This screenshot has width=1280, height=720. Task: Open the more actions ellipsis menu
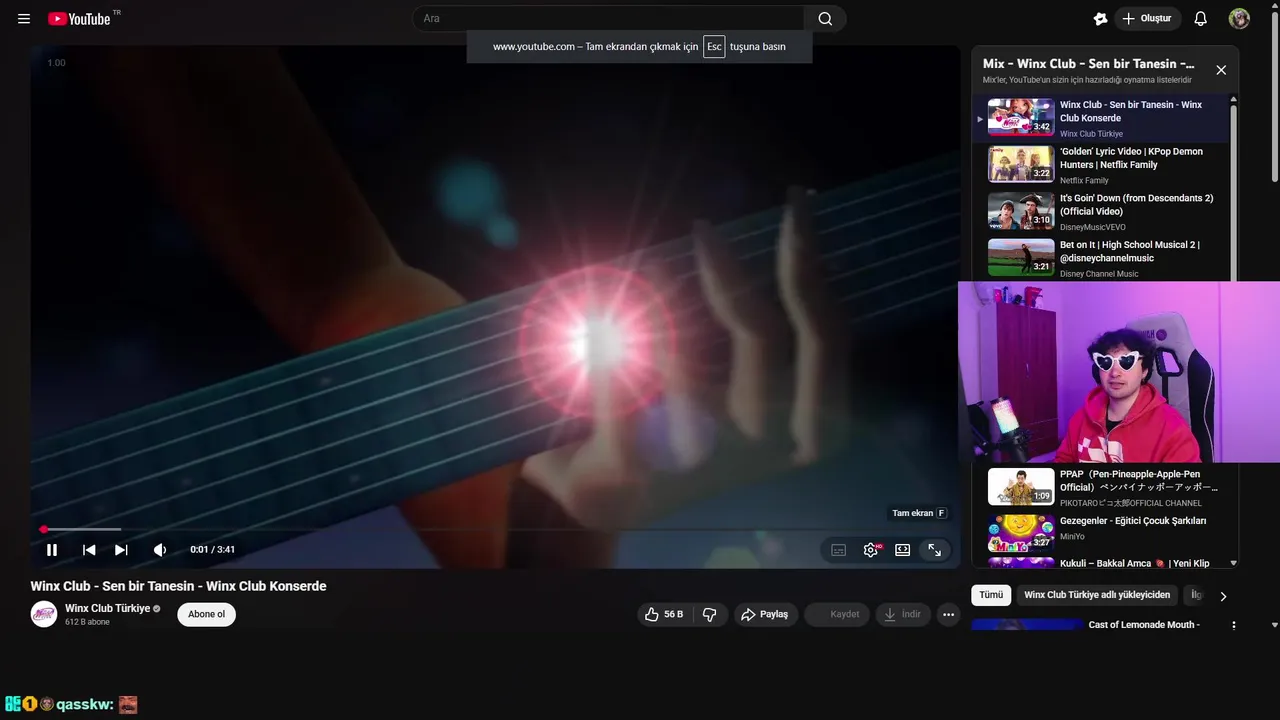948,614
